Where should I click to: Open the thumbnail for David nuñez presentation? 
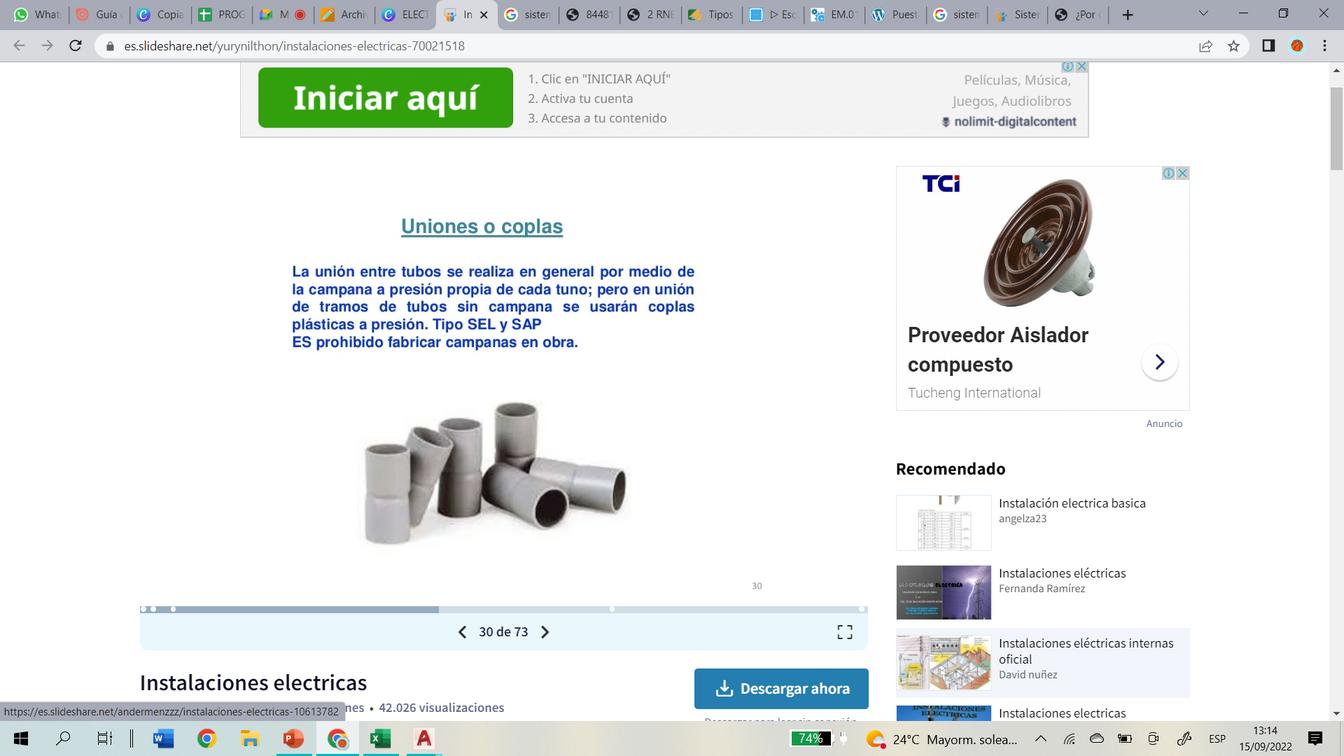[943, 663]
